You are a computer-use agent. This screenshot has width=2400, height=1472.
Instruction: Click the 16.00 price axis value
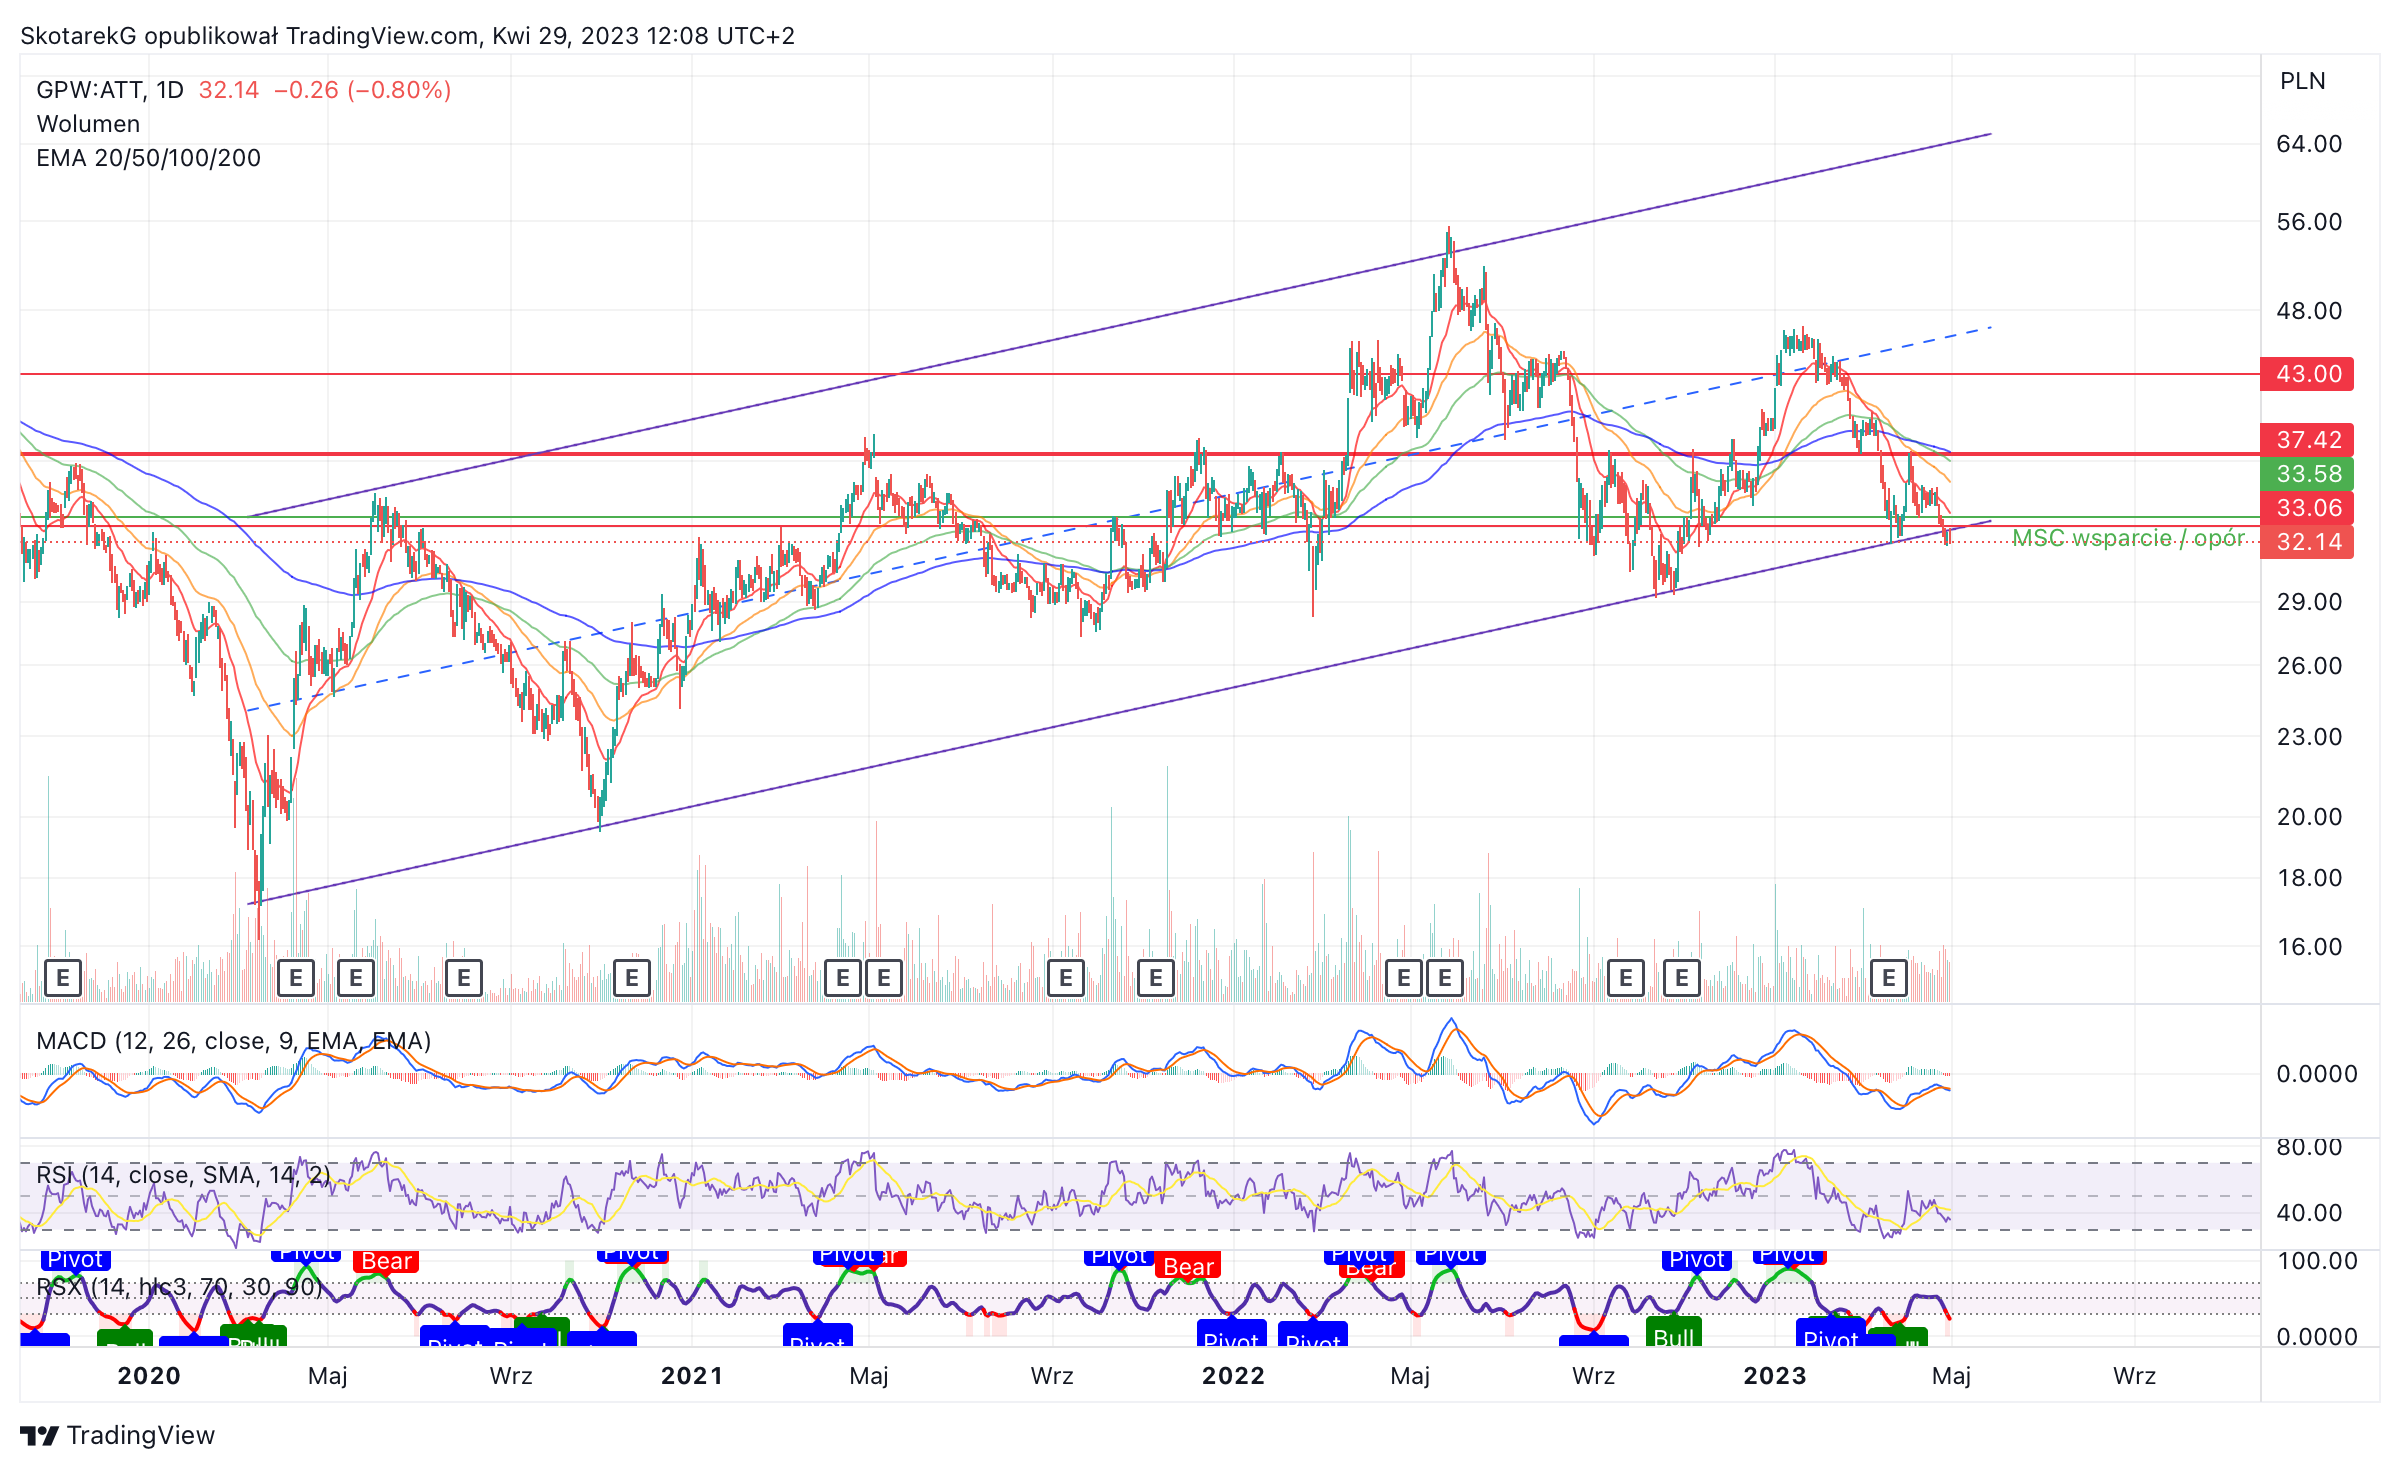coord(2309,947)
